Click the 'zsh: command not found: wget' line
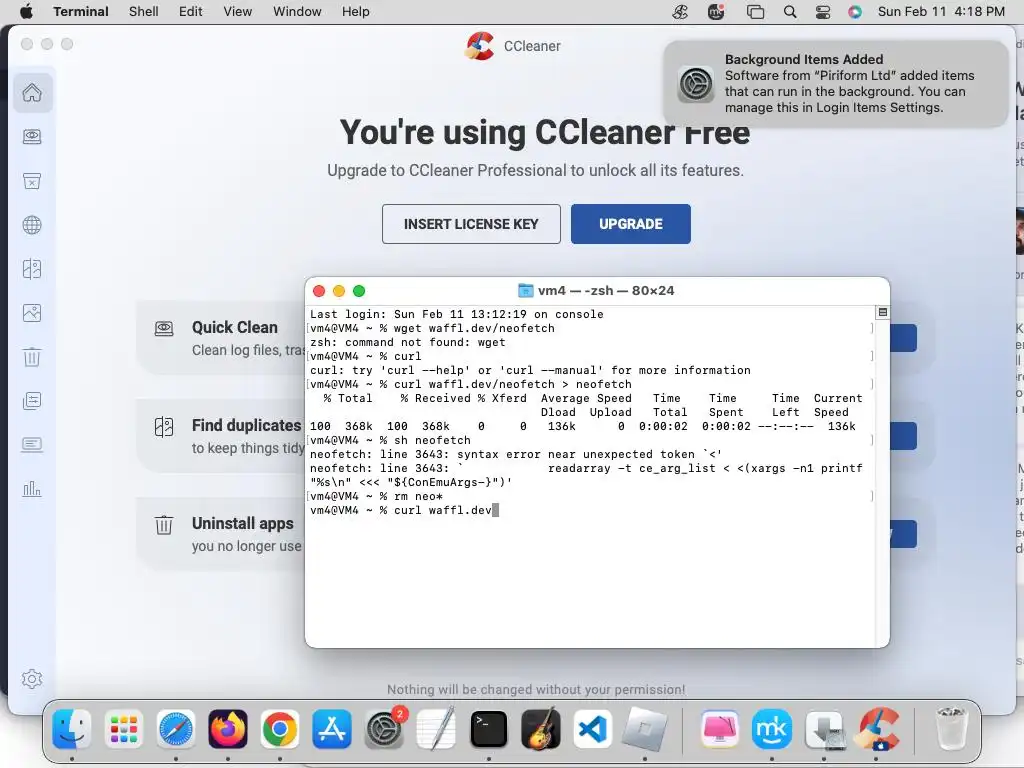Image resolution: width=1024 pixels, height=768 pixels. 408,342
